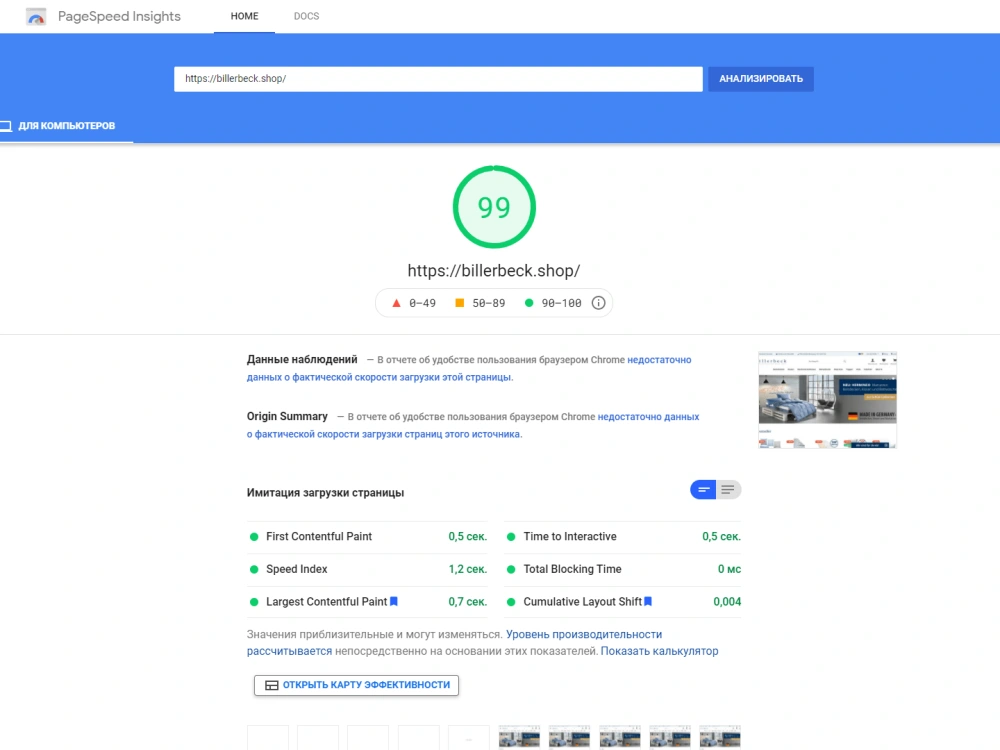
Task: Switch metrics to expanded description view
Action: [728, 490]
